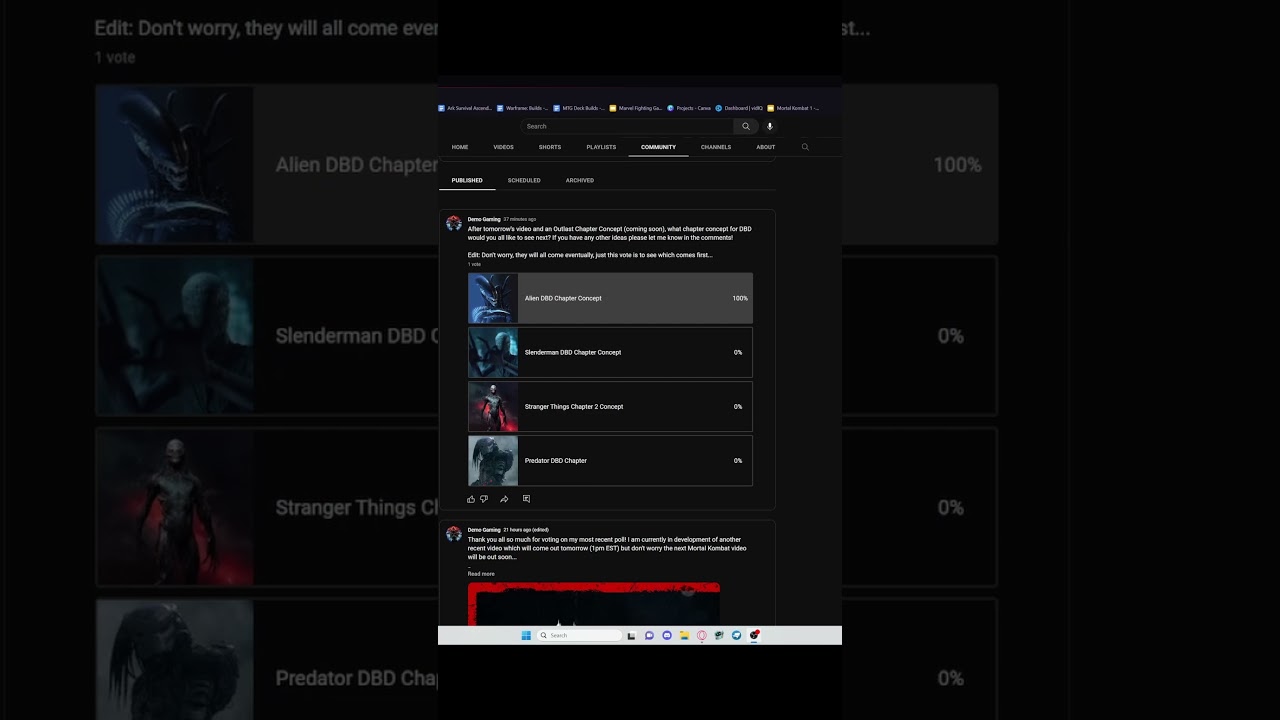Show SCHEDULED posts tab
Viewport: 1280px width, 720px height.
524,180
